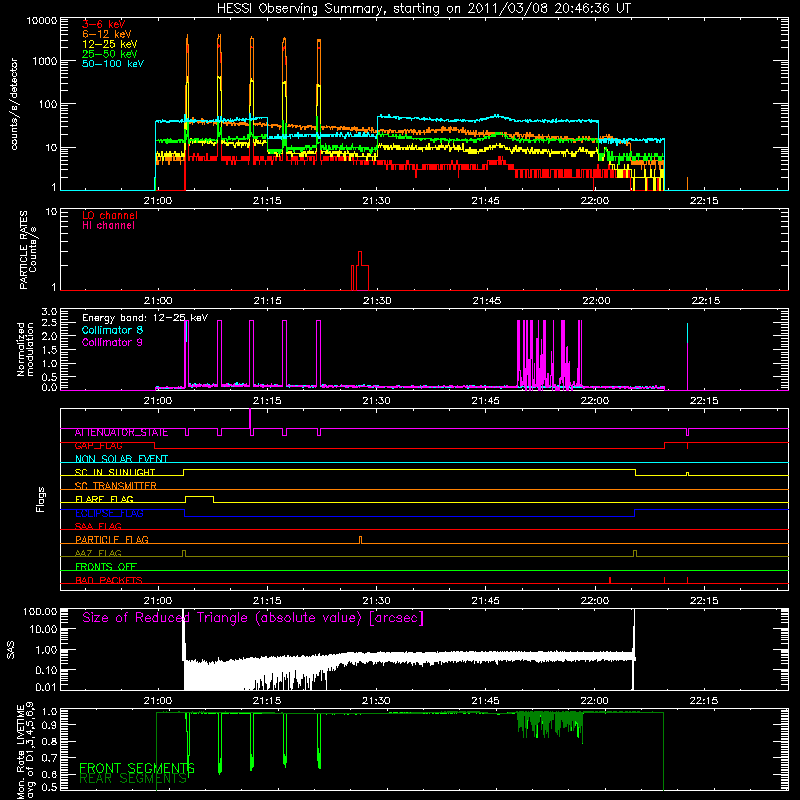Image resolution: width=800 pixels, height=800 pixels.
Task: Click the HESSI Observing Summary title text
Action: (x=424, y=9)
